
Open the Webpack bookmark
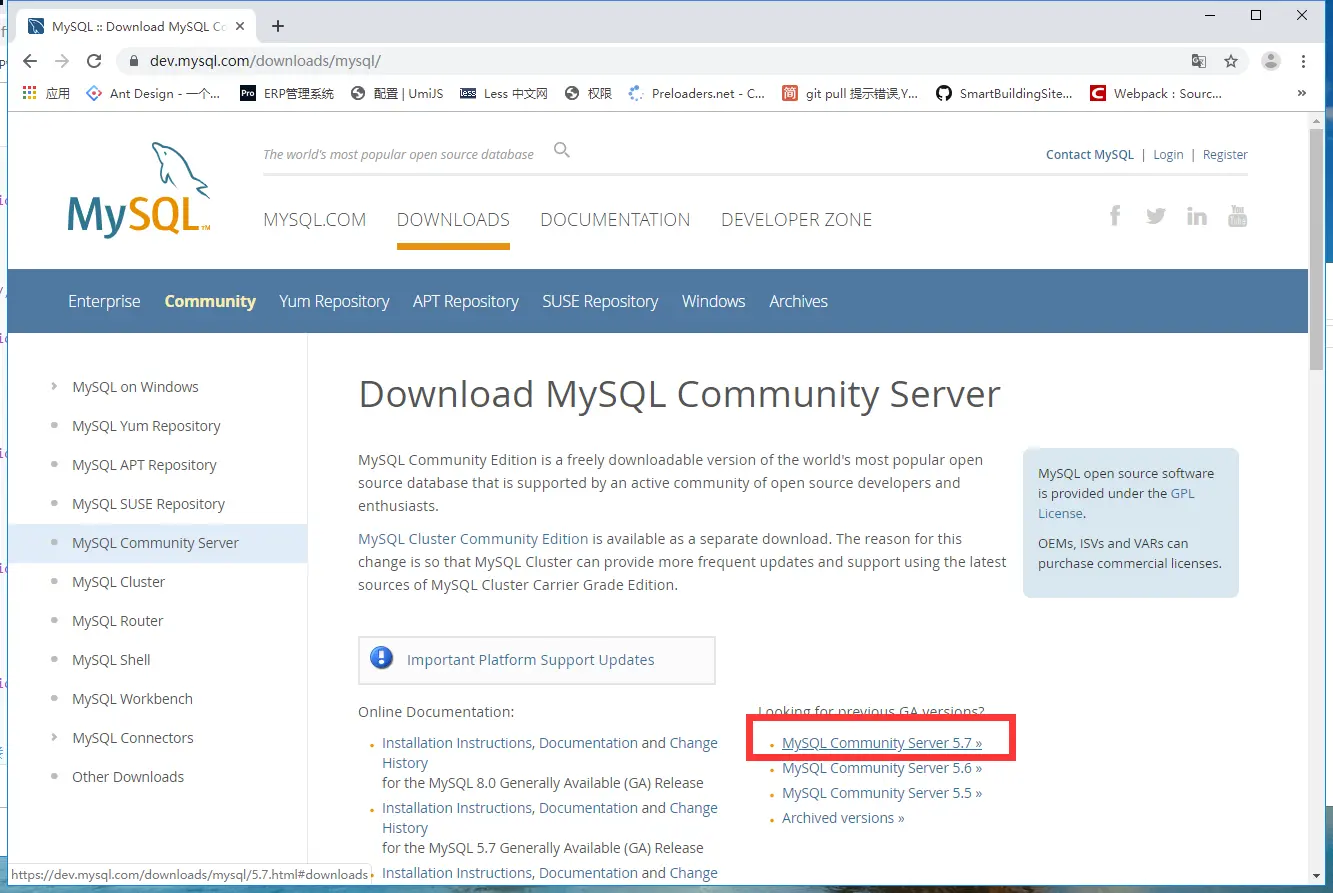[1156, 93]
